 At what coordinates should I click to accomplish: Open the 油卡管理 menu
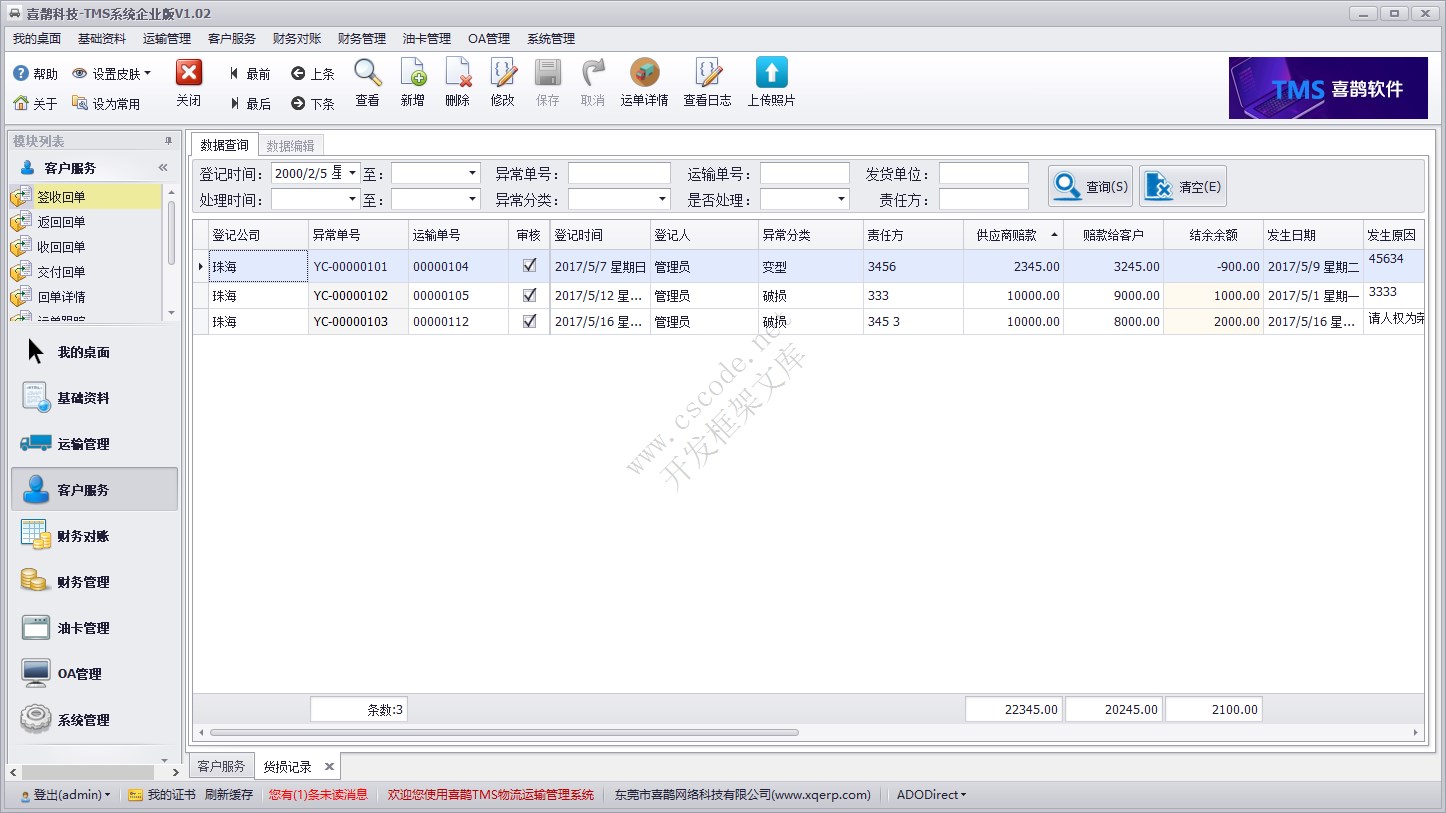(427, 39)
